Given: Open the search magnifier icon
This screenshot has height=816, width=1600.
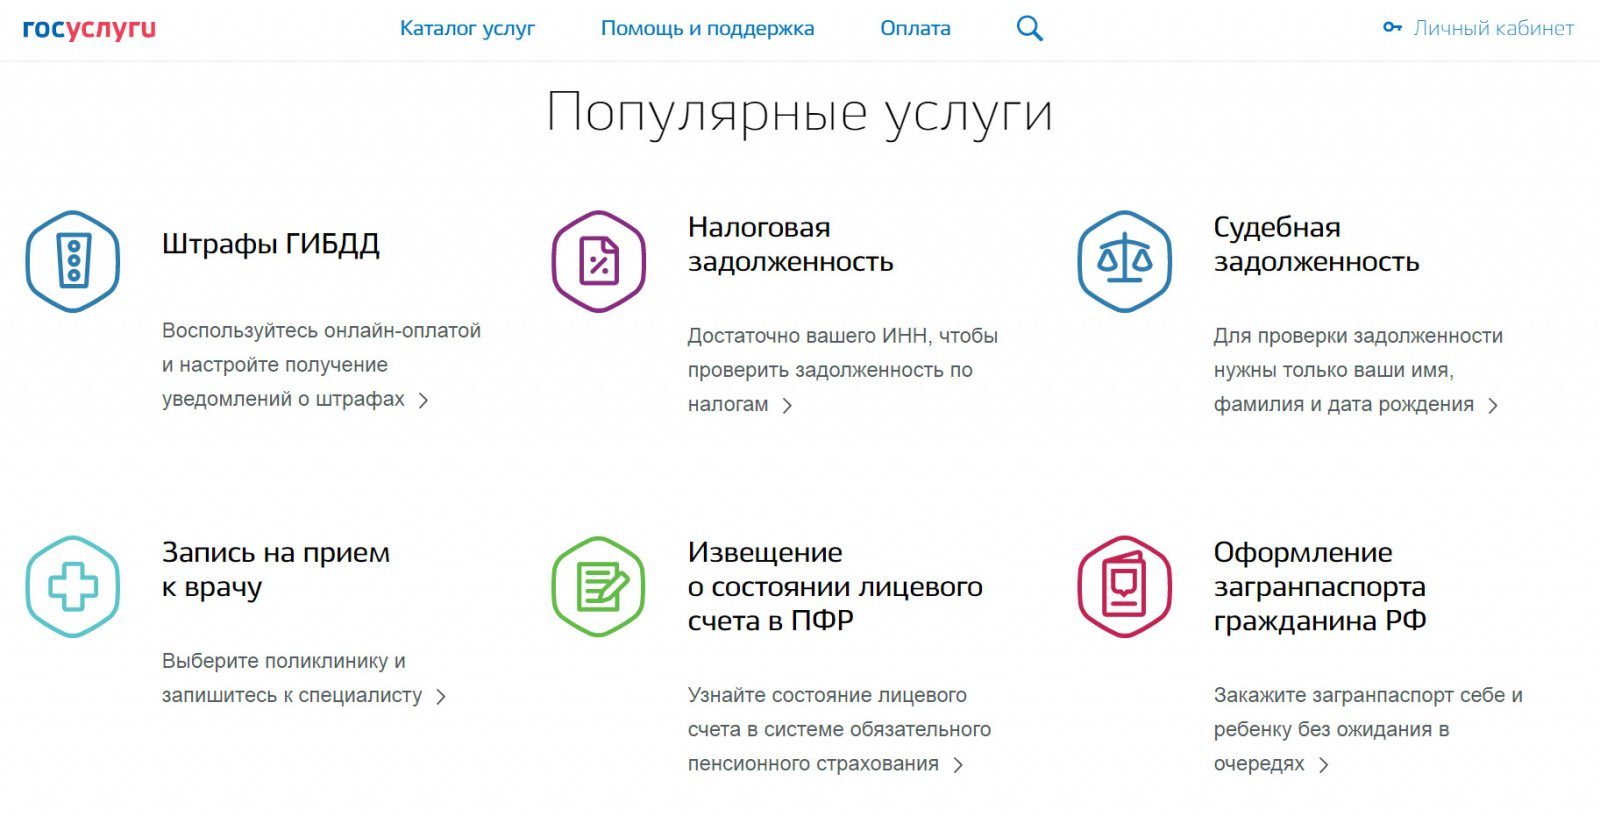Looking at the screenshot, I should click(x=1029, y=29).
